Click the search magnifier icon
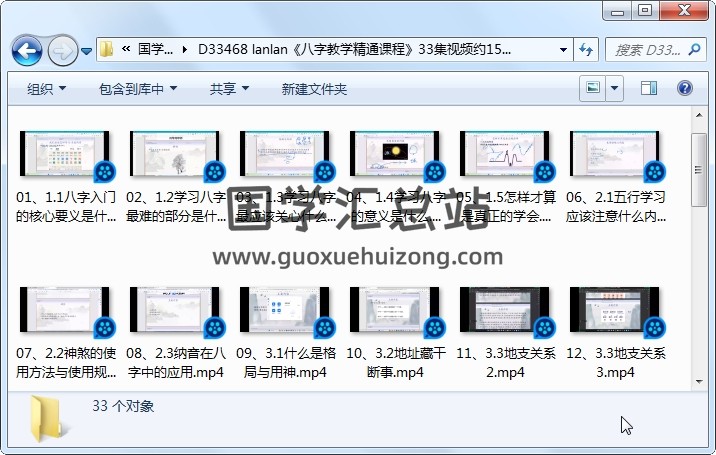716x455 pixels. pos(695,49)
